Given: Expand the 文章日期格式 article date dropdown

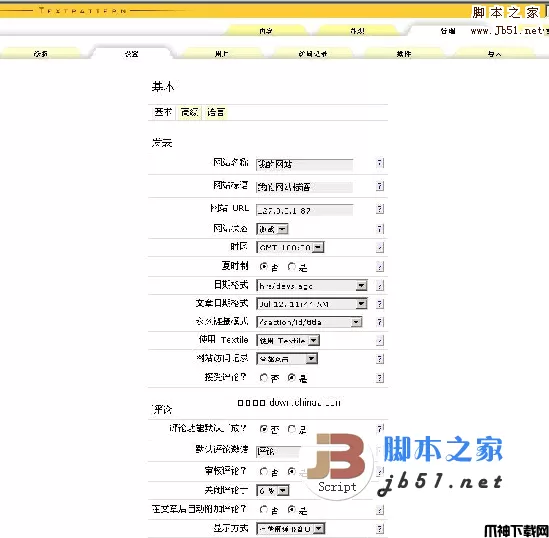Looking at the screenshot, I should tap(312, 304).
